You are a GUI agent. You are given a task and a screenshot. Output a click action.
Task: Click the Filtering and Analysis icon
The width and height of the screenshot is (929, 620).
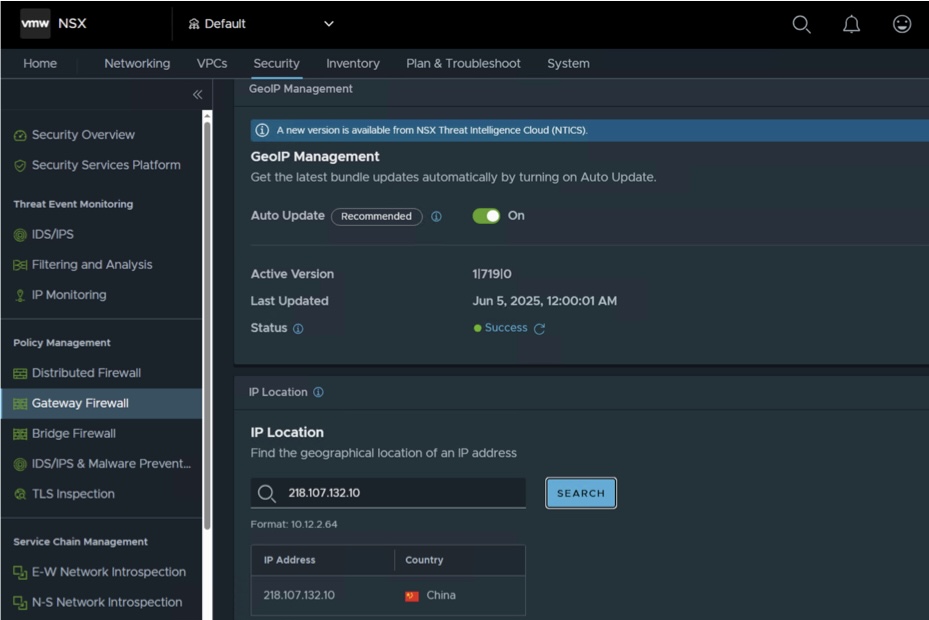(x=20, y=265)
